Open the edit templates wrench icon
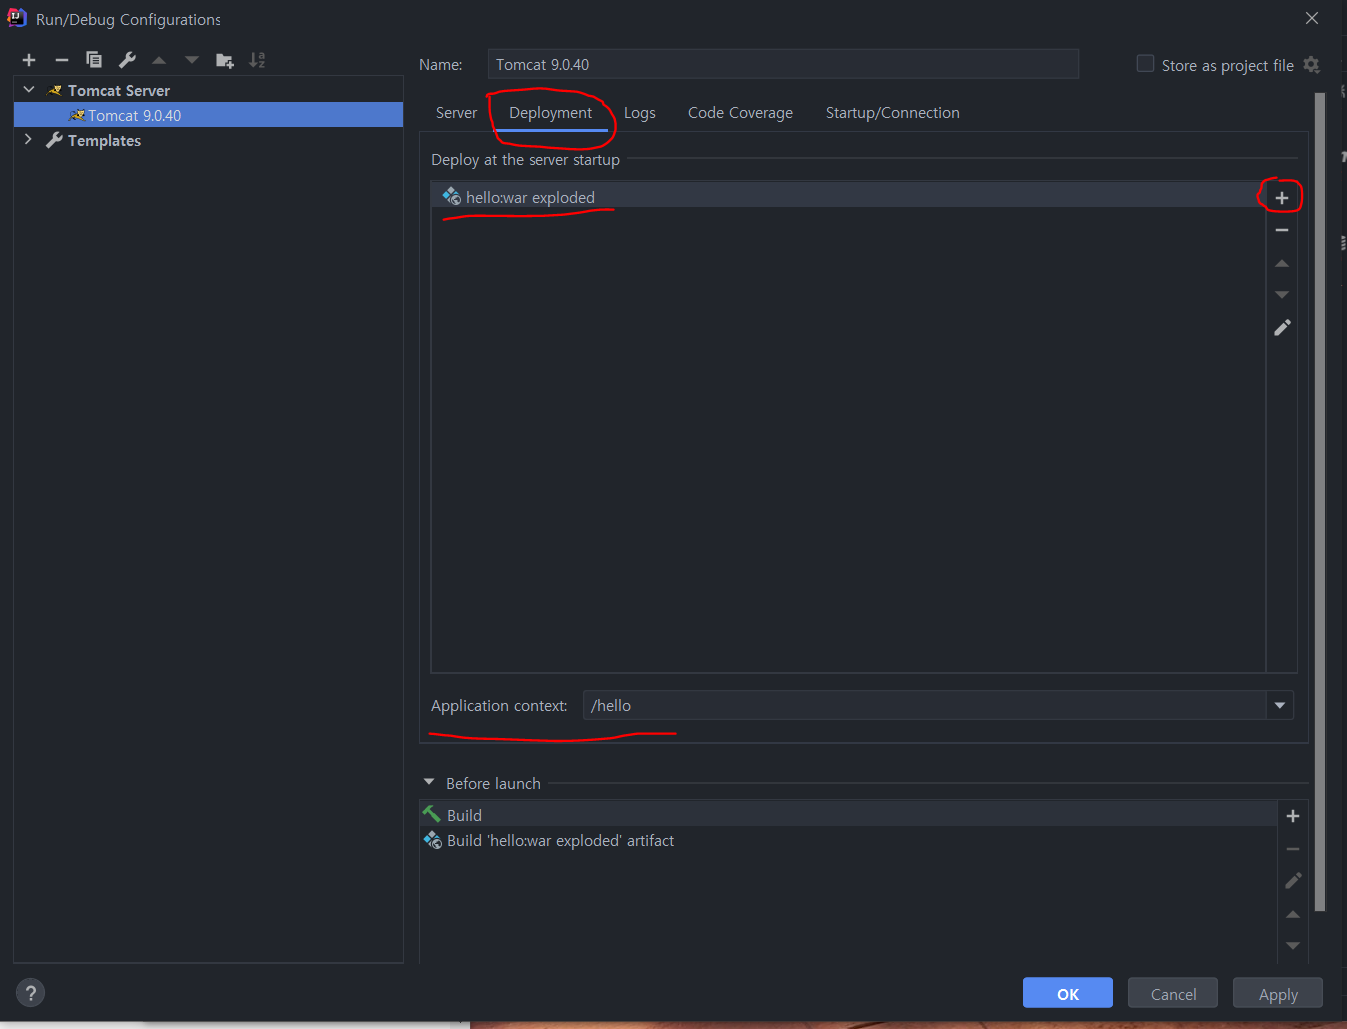Viewport: 1347px width, 1029px height. 127,60
